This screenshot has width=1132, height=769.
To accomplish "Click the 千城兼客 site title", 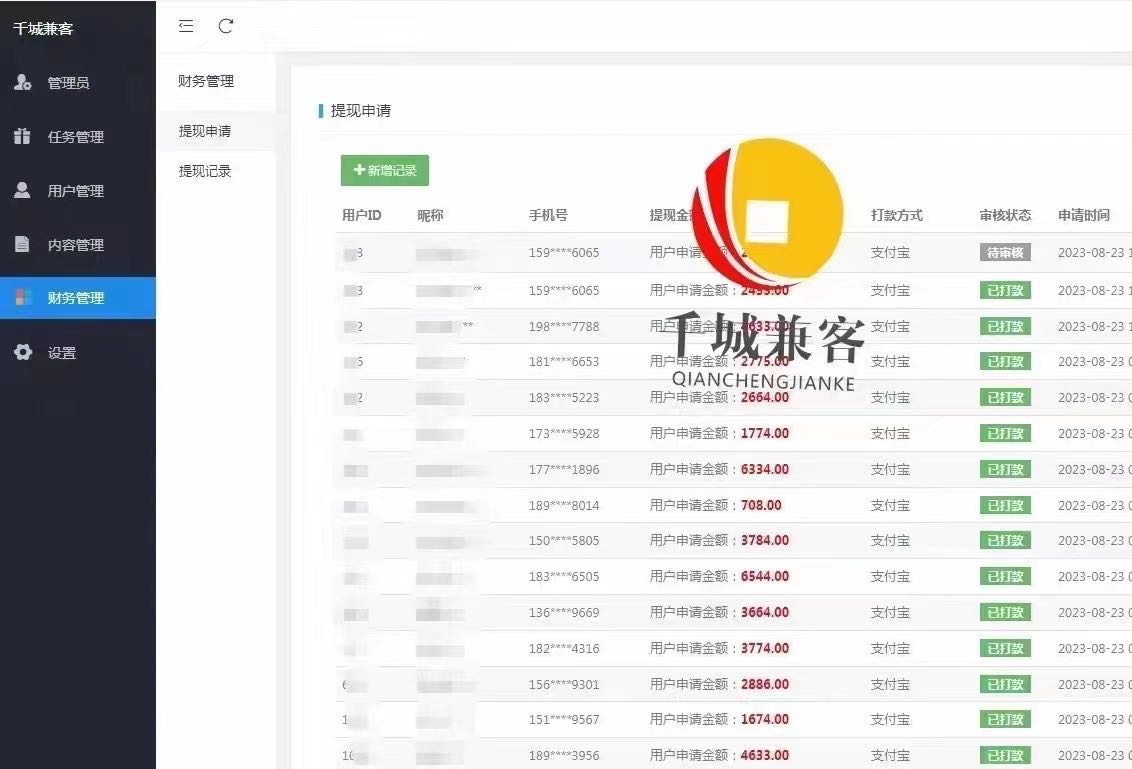I will click(43, 29).
